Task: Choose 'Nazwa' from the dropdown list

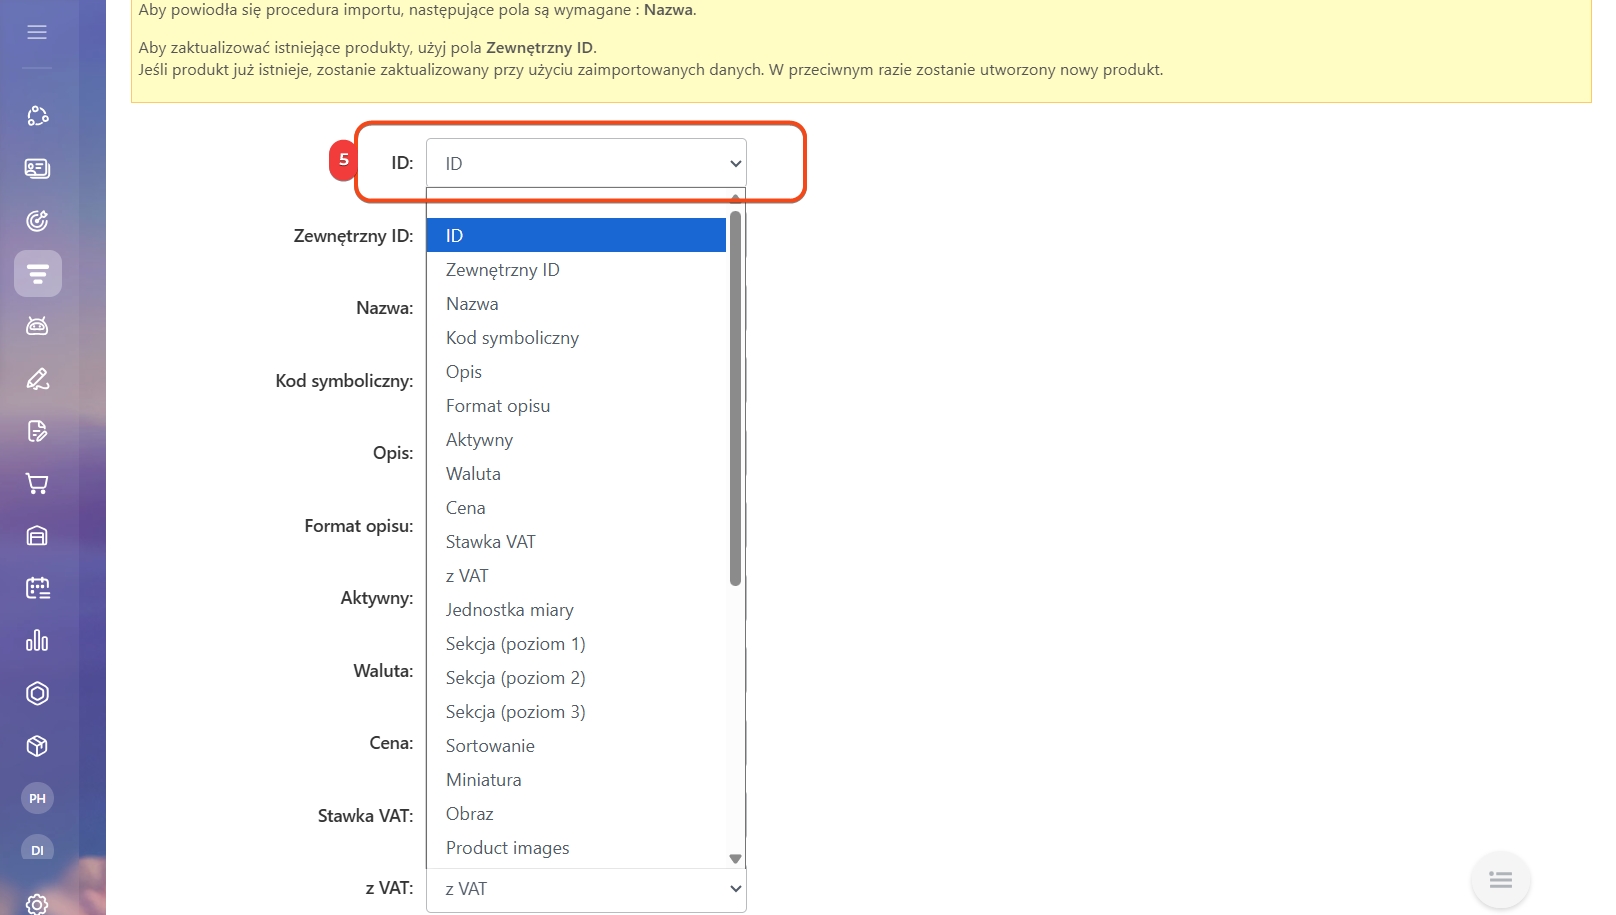Action: tap(472, 304)
